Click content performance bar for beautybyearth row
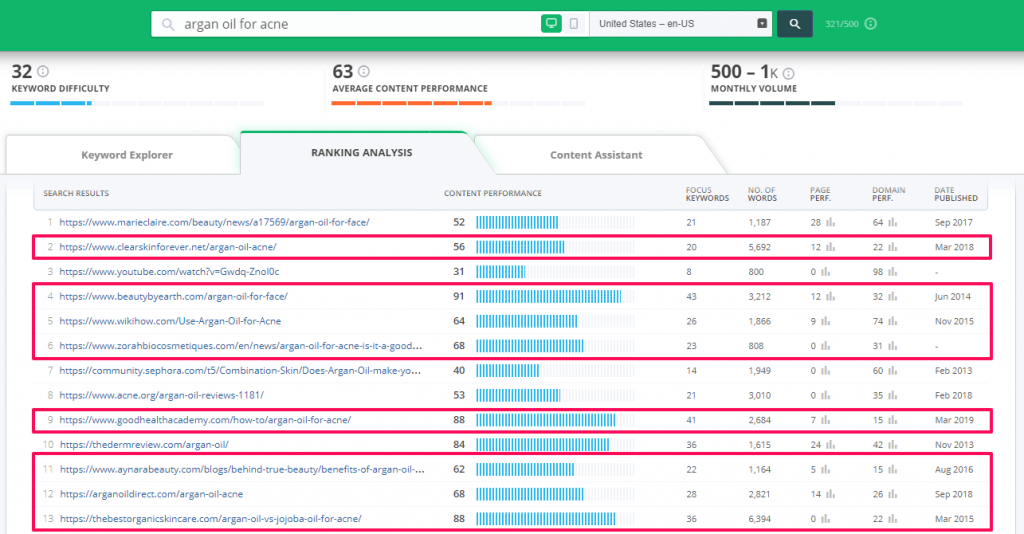 click(555, 296)
